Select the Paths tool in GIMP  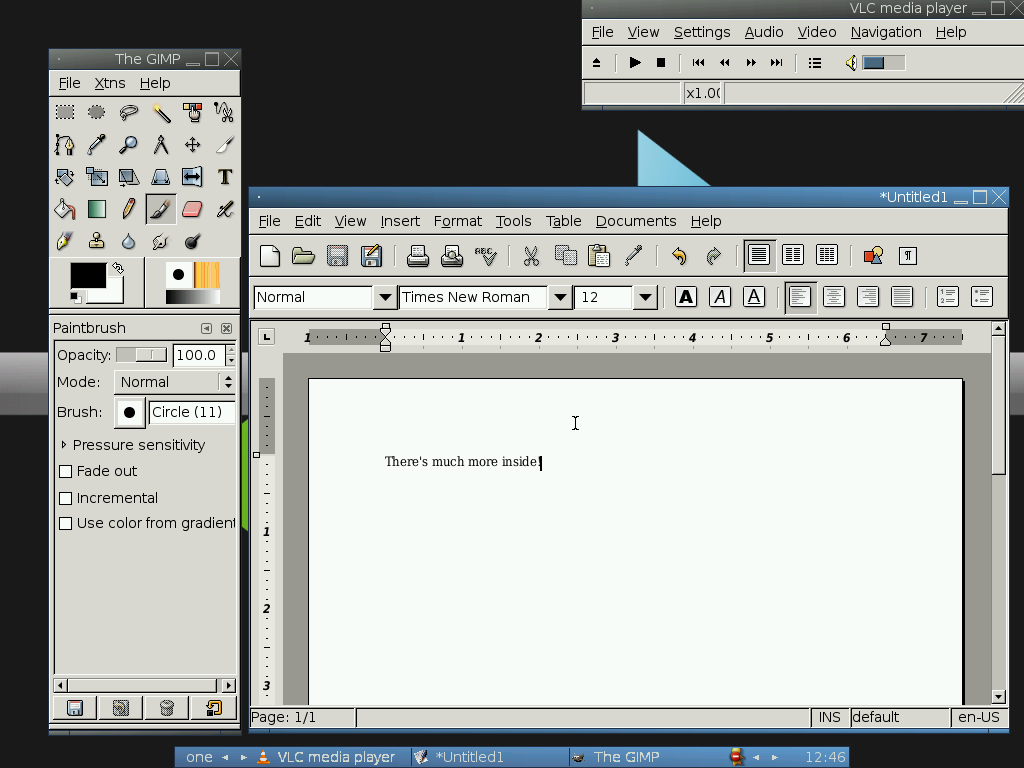click(x=65, y=144)
